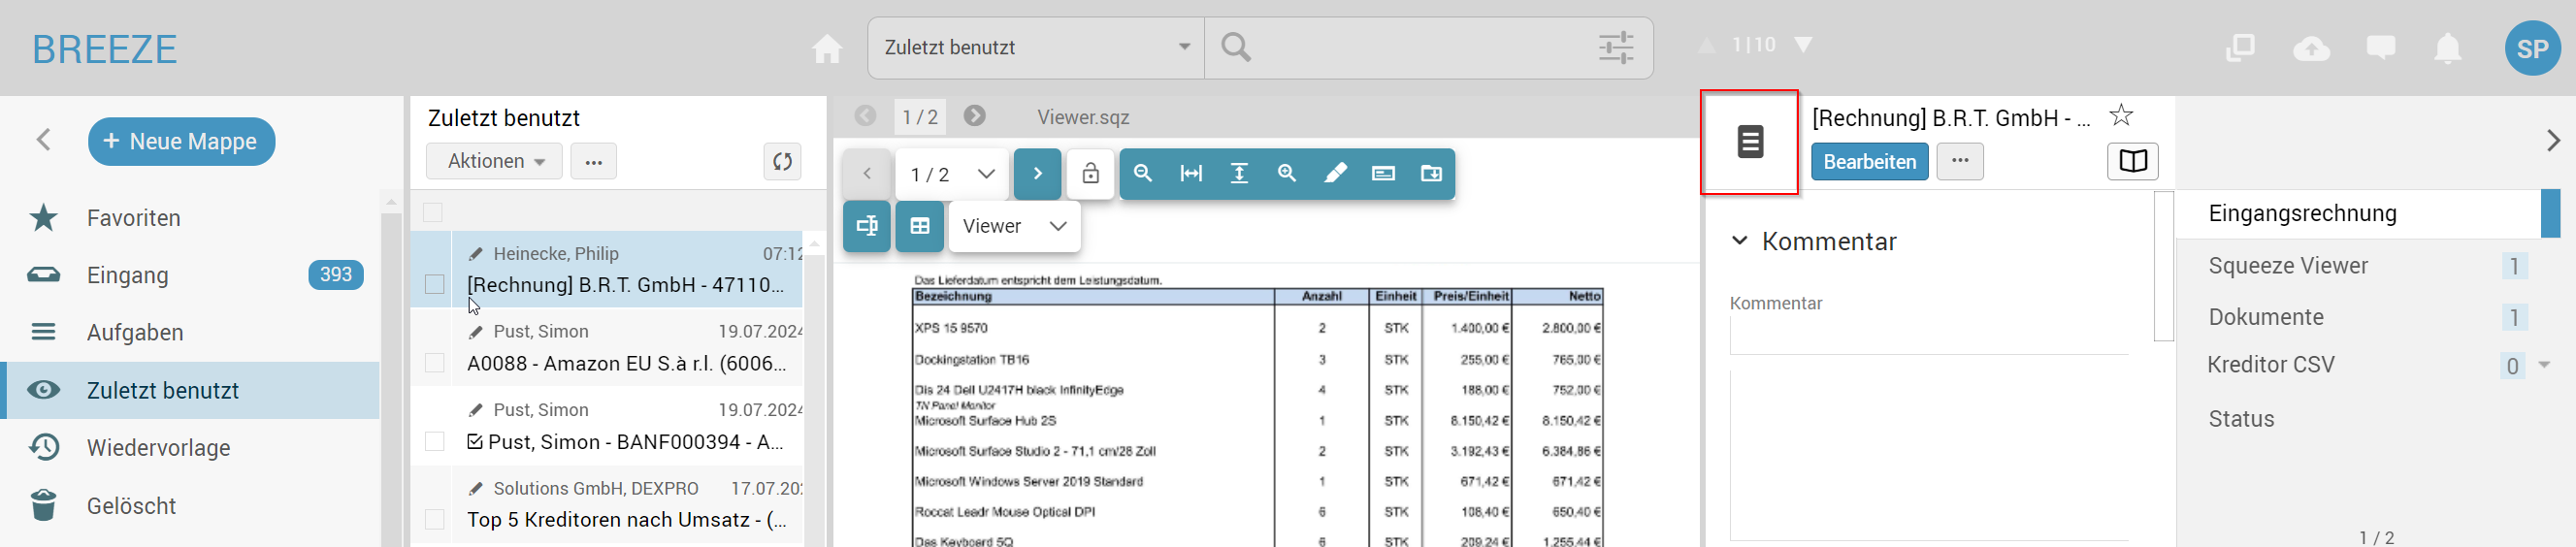The width and height of the screenshot is (2576, 547).
Task: Toggle the select-all checkbox in list header
Action: coord(432,212)
